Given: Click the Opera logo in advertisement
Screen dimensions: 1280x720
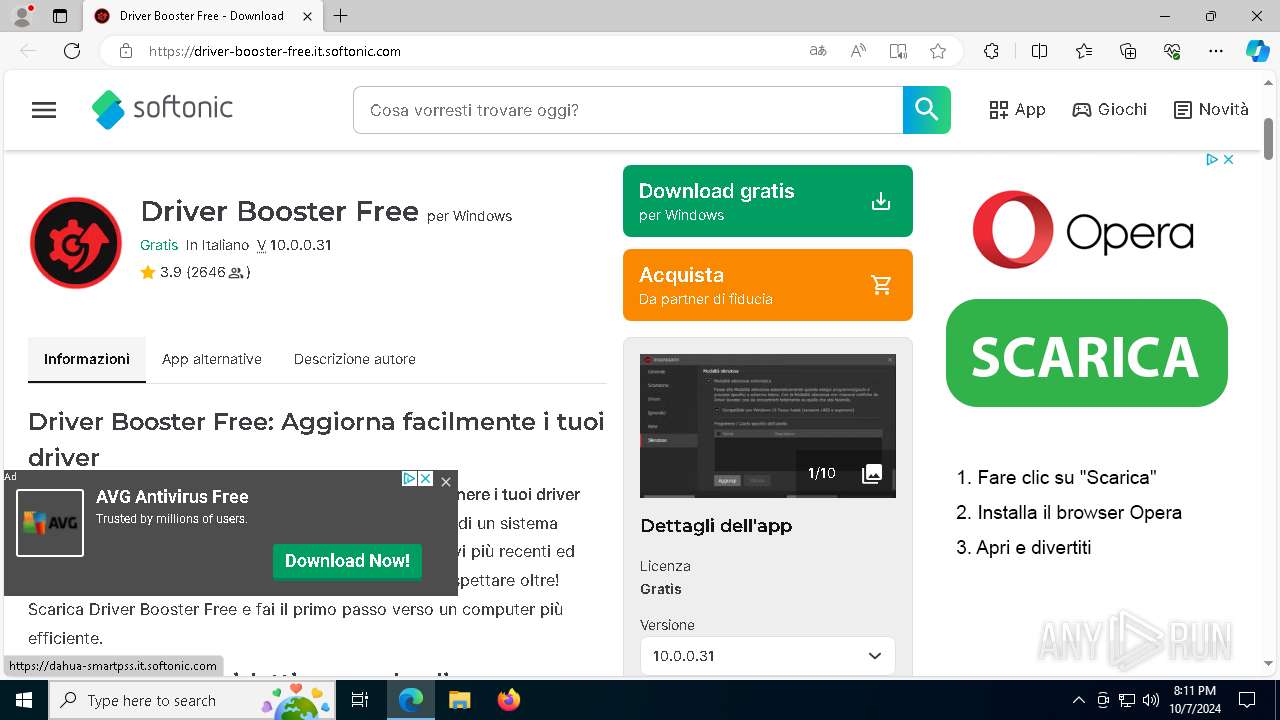Looking at the screenshot, I should (x=1083, y=230).
